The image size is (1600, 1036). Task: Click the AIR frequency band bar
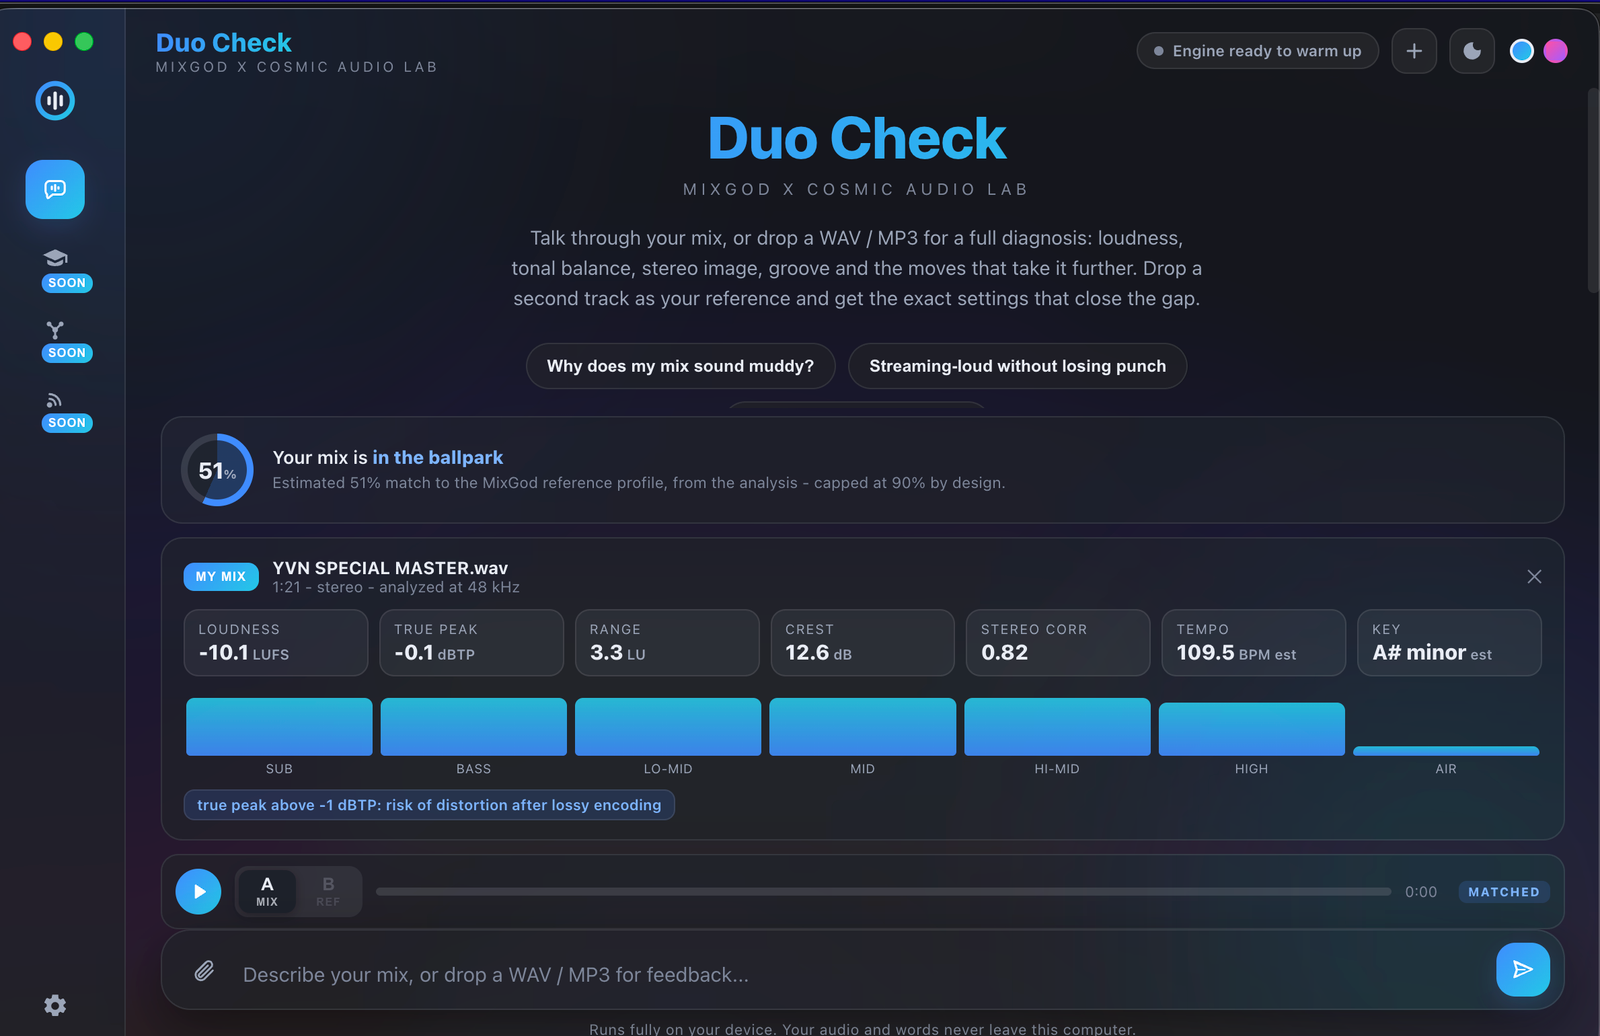click(x=1446, y=751)
